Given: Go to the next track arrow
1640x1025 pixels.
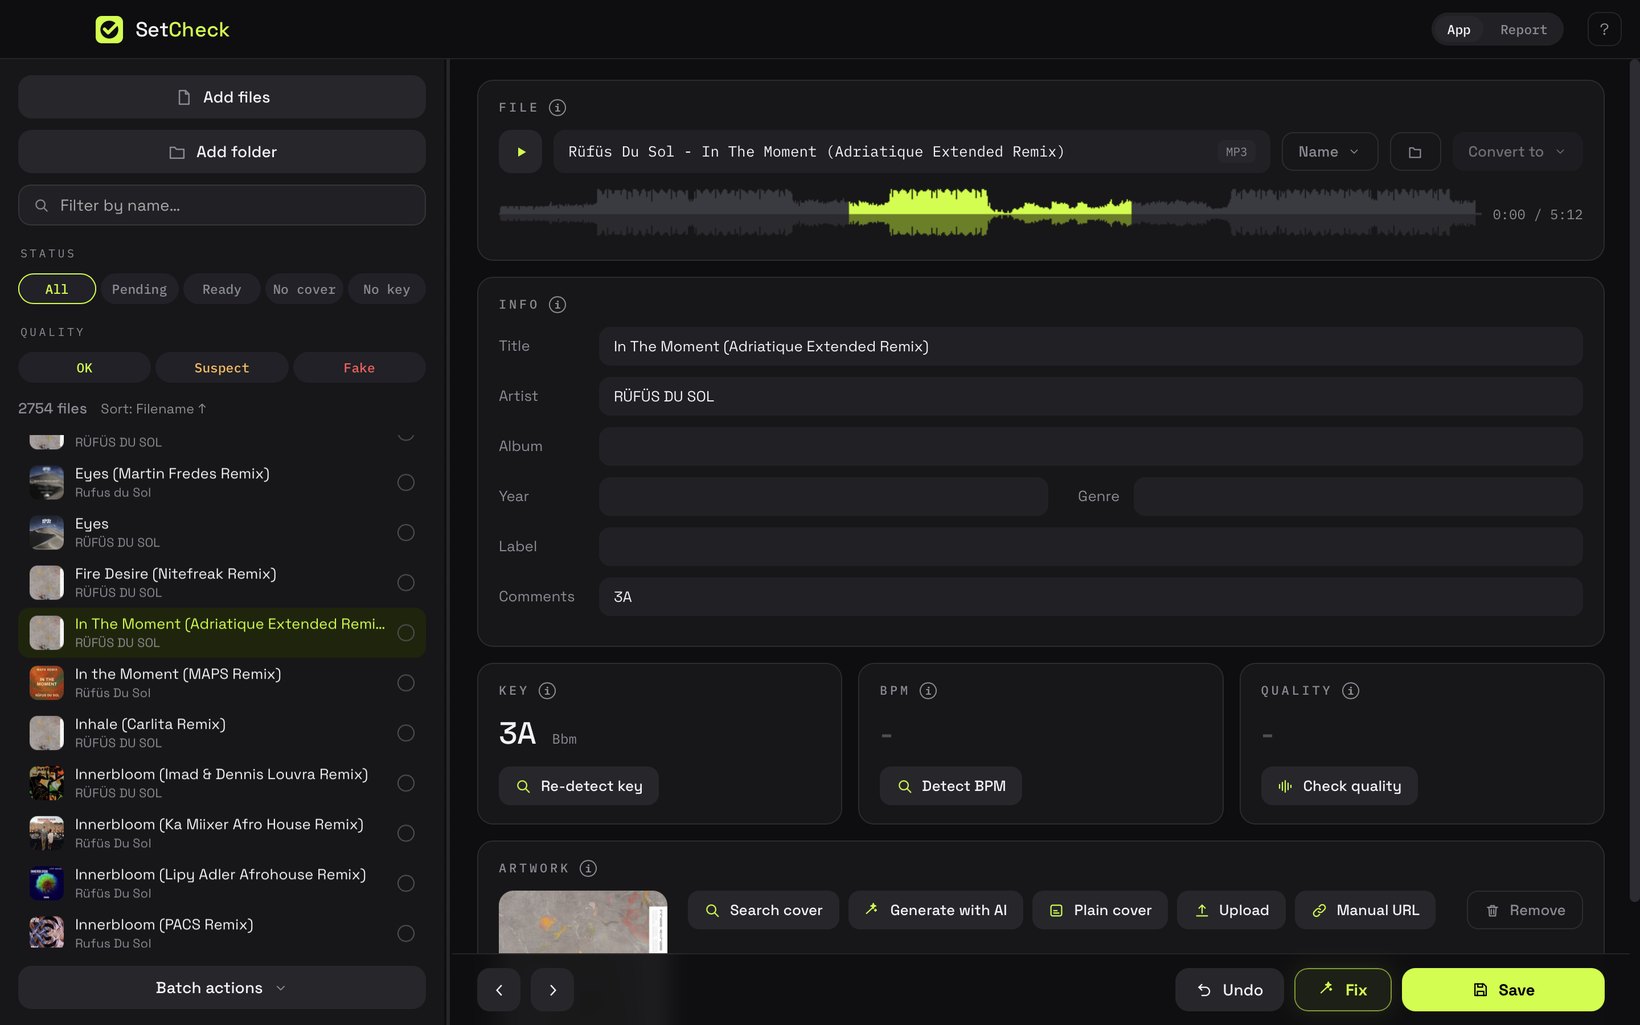Looking at the screenshot, I should (x=552, y=990).
